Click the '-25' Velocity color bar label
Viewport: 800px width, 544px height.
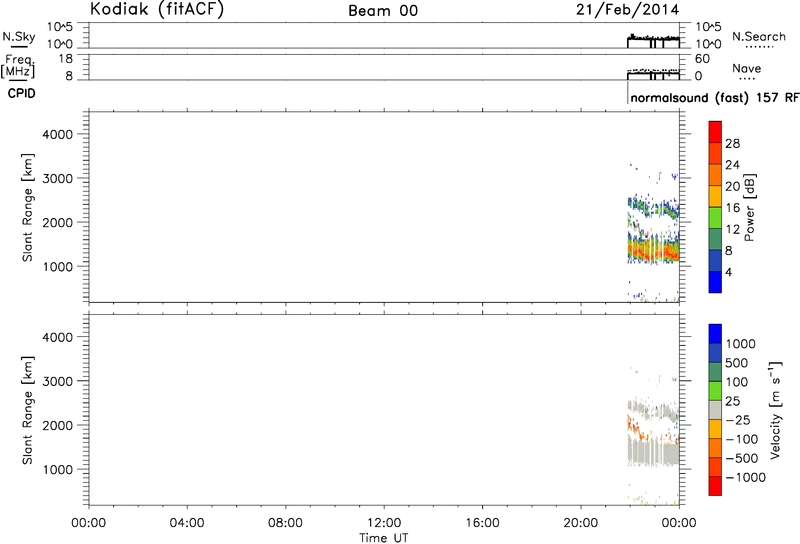[737, 420]
